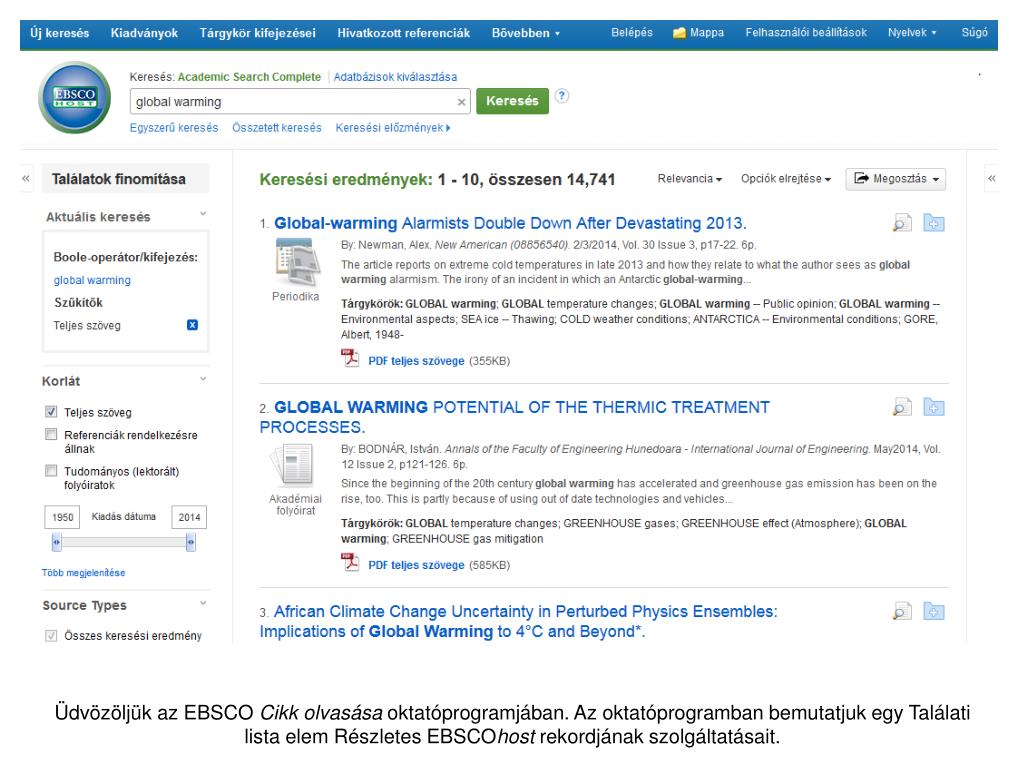Clear the search box with X

[x=461, y=102]
